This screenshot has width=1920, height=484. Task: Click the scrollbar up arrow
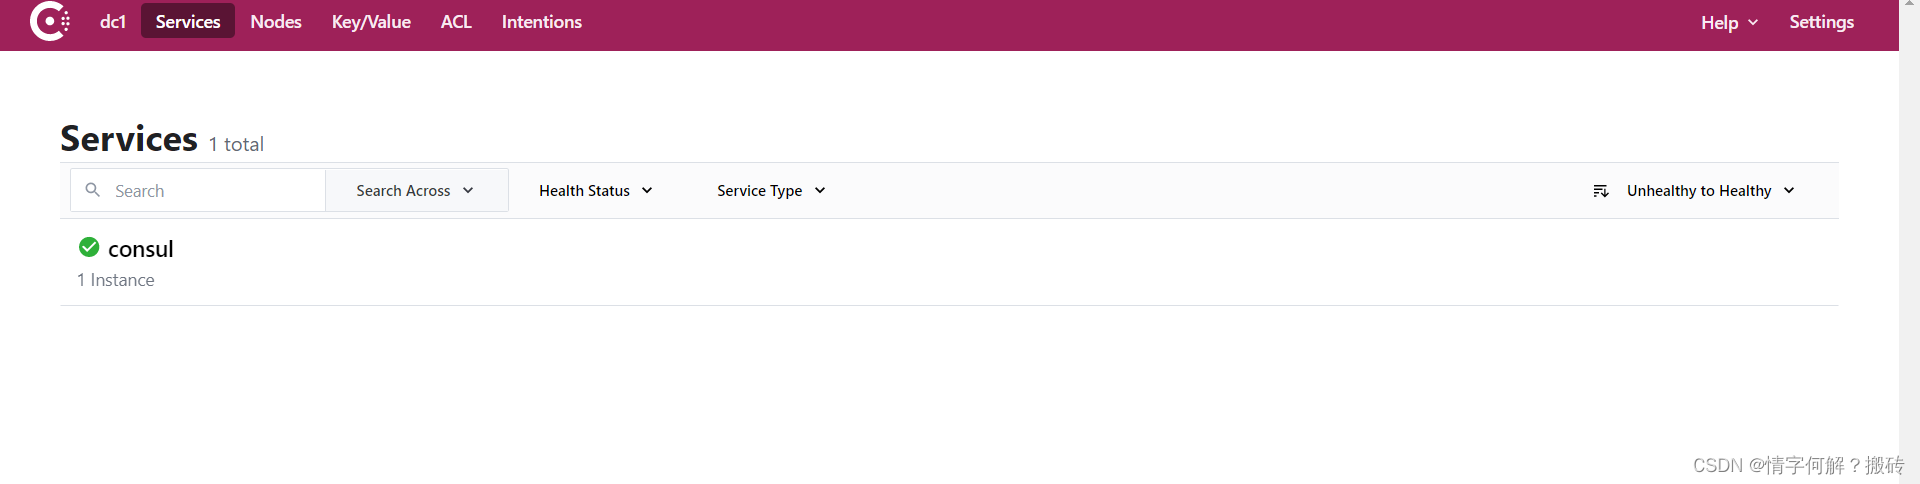tap(1909, 4)
